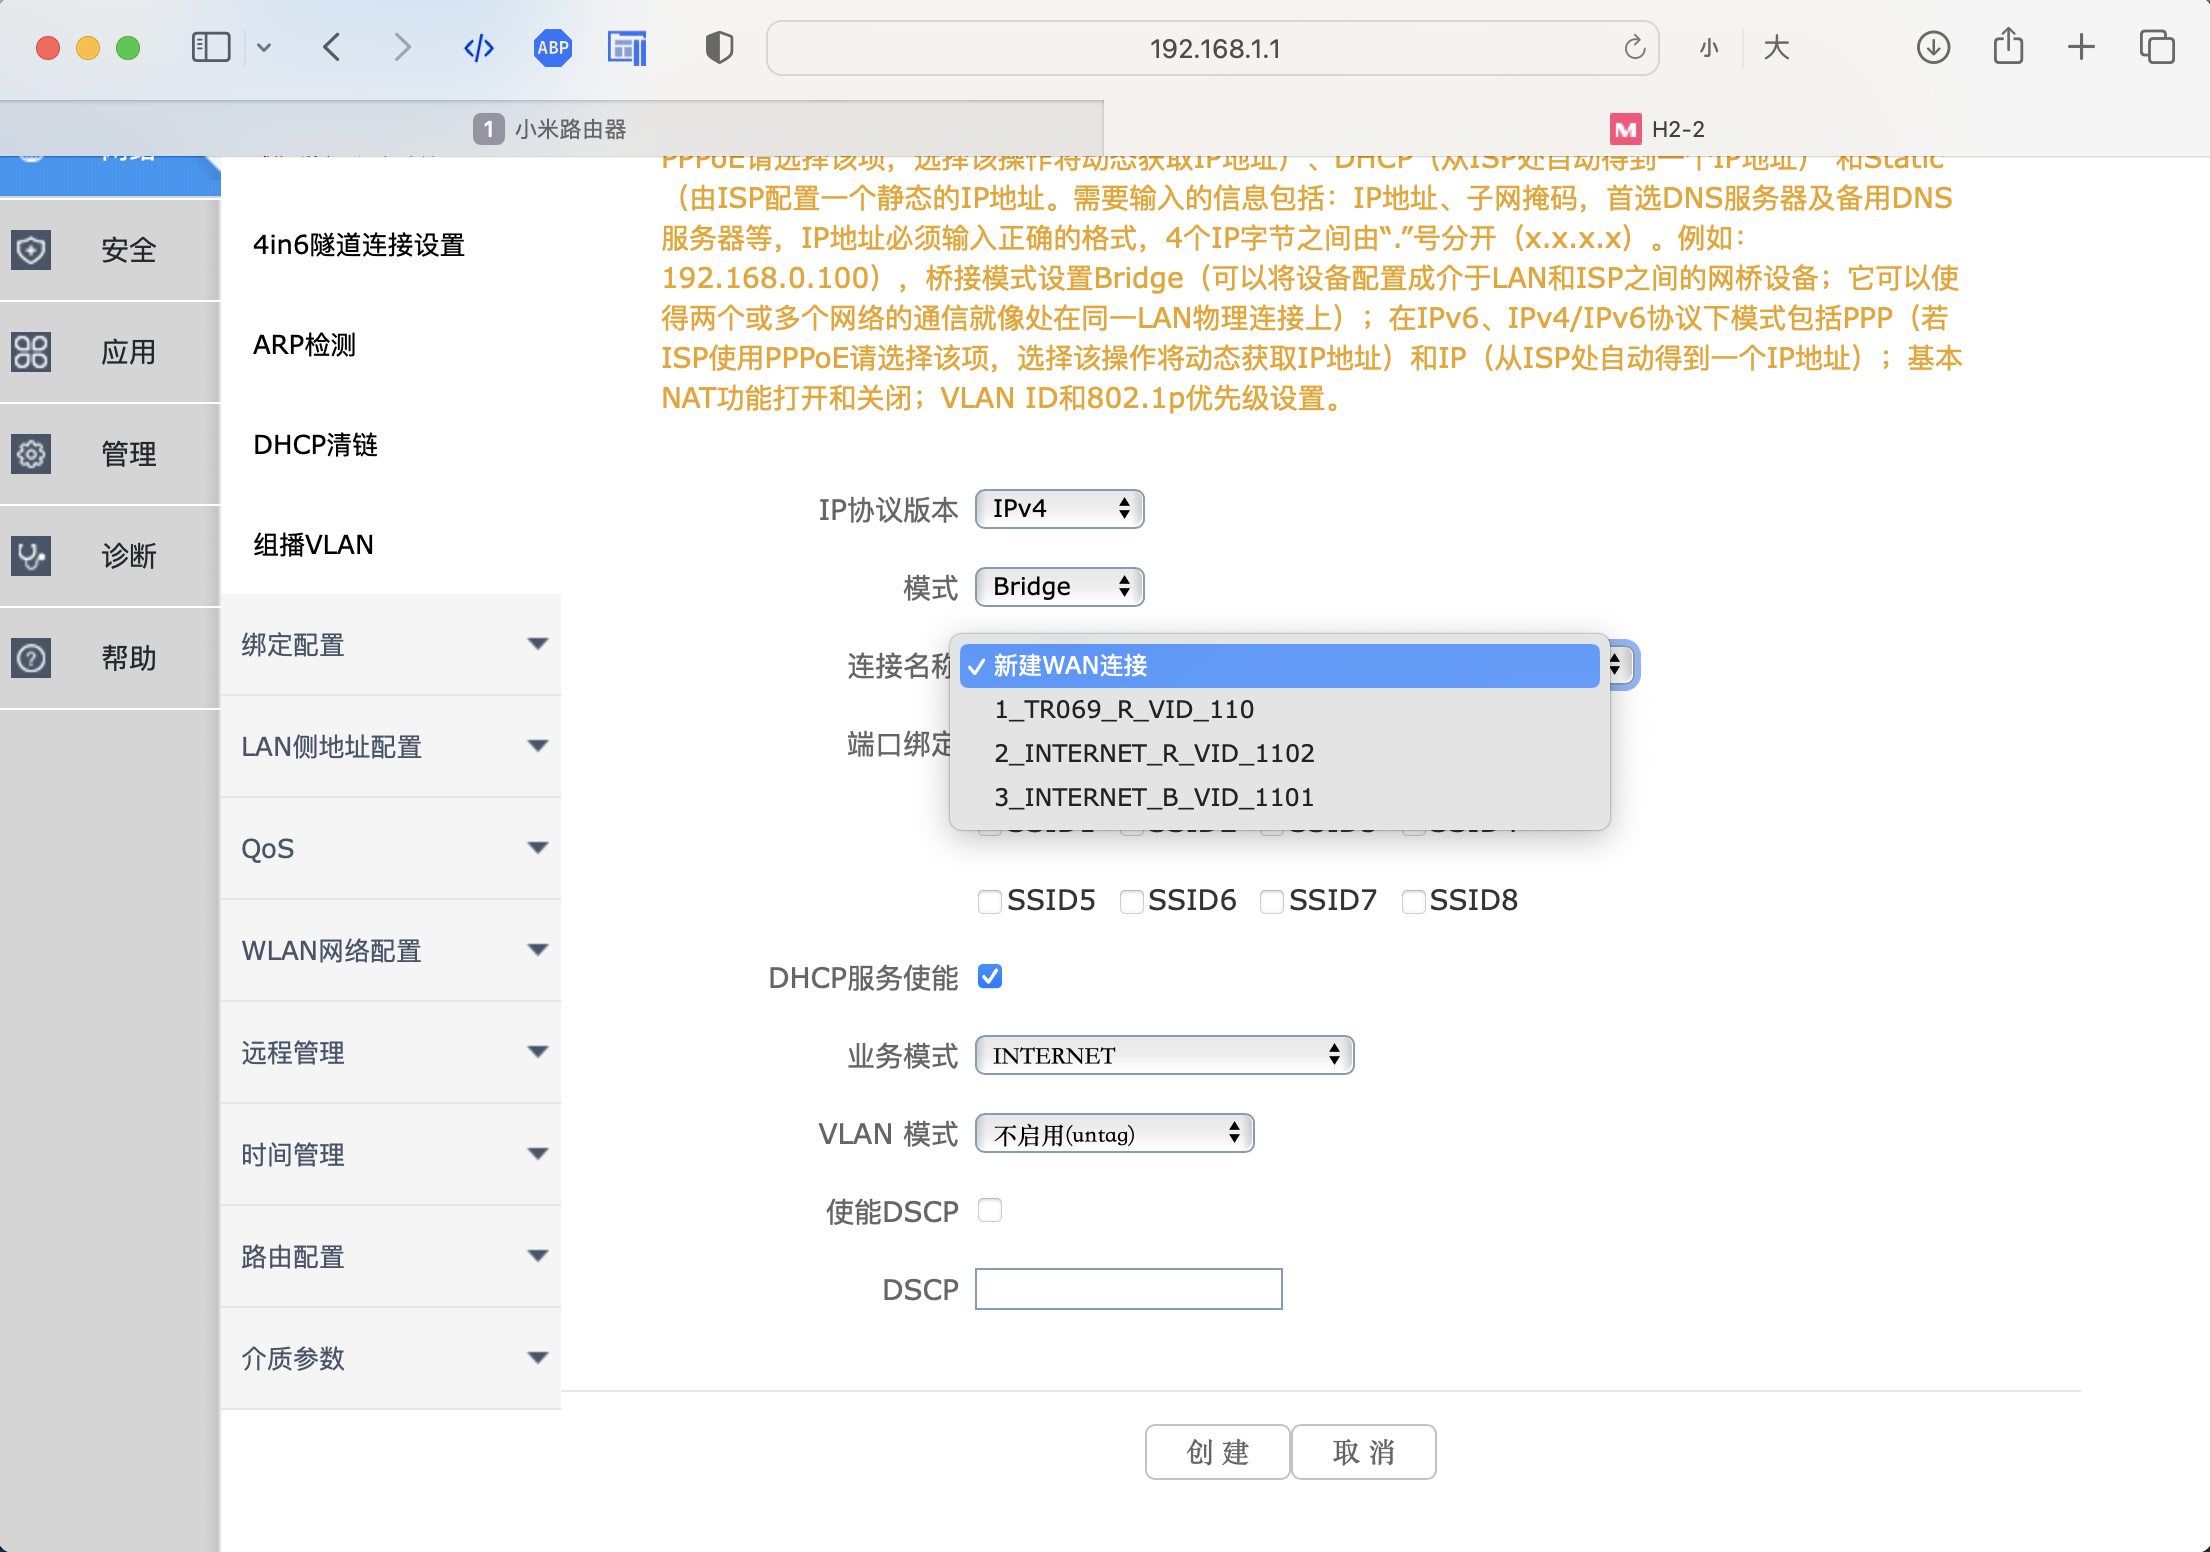Uncheck DHCP服务使能 checkbox

[x=990, y=977]
